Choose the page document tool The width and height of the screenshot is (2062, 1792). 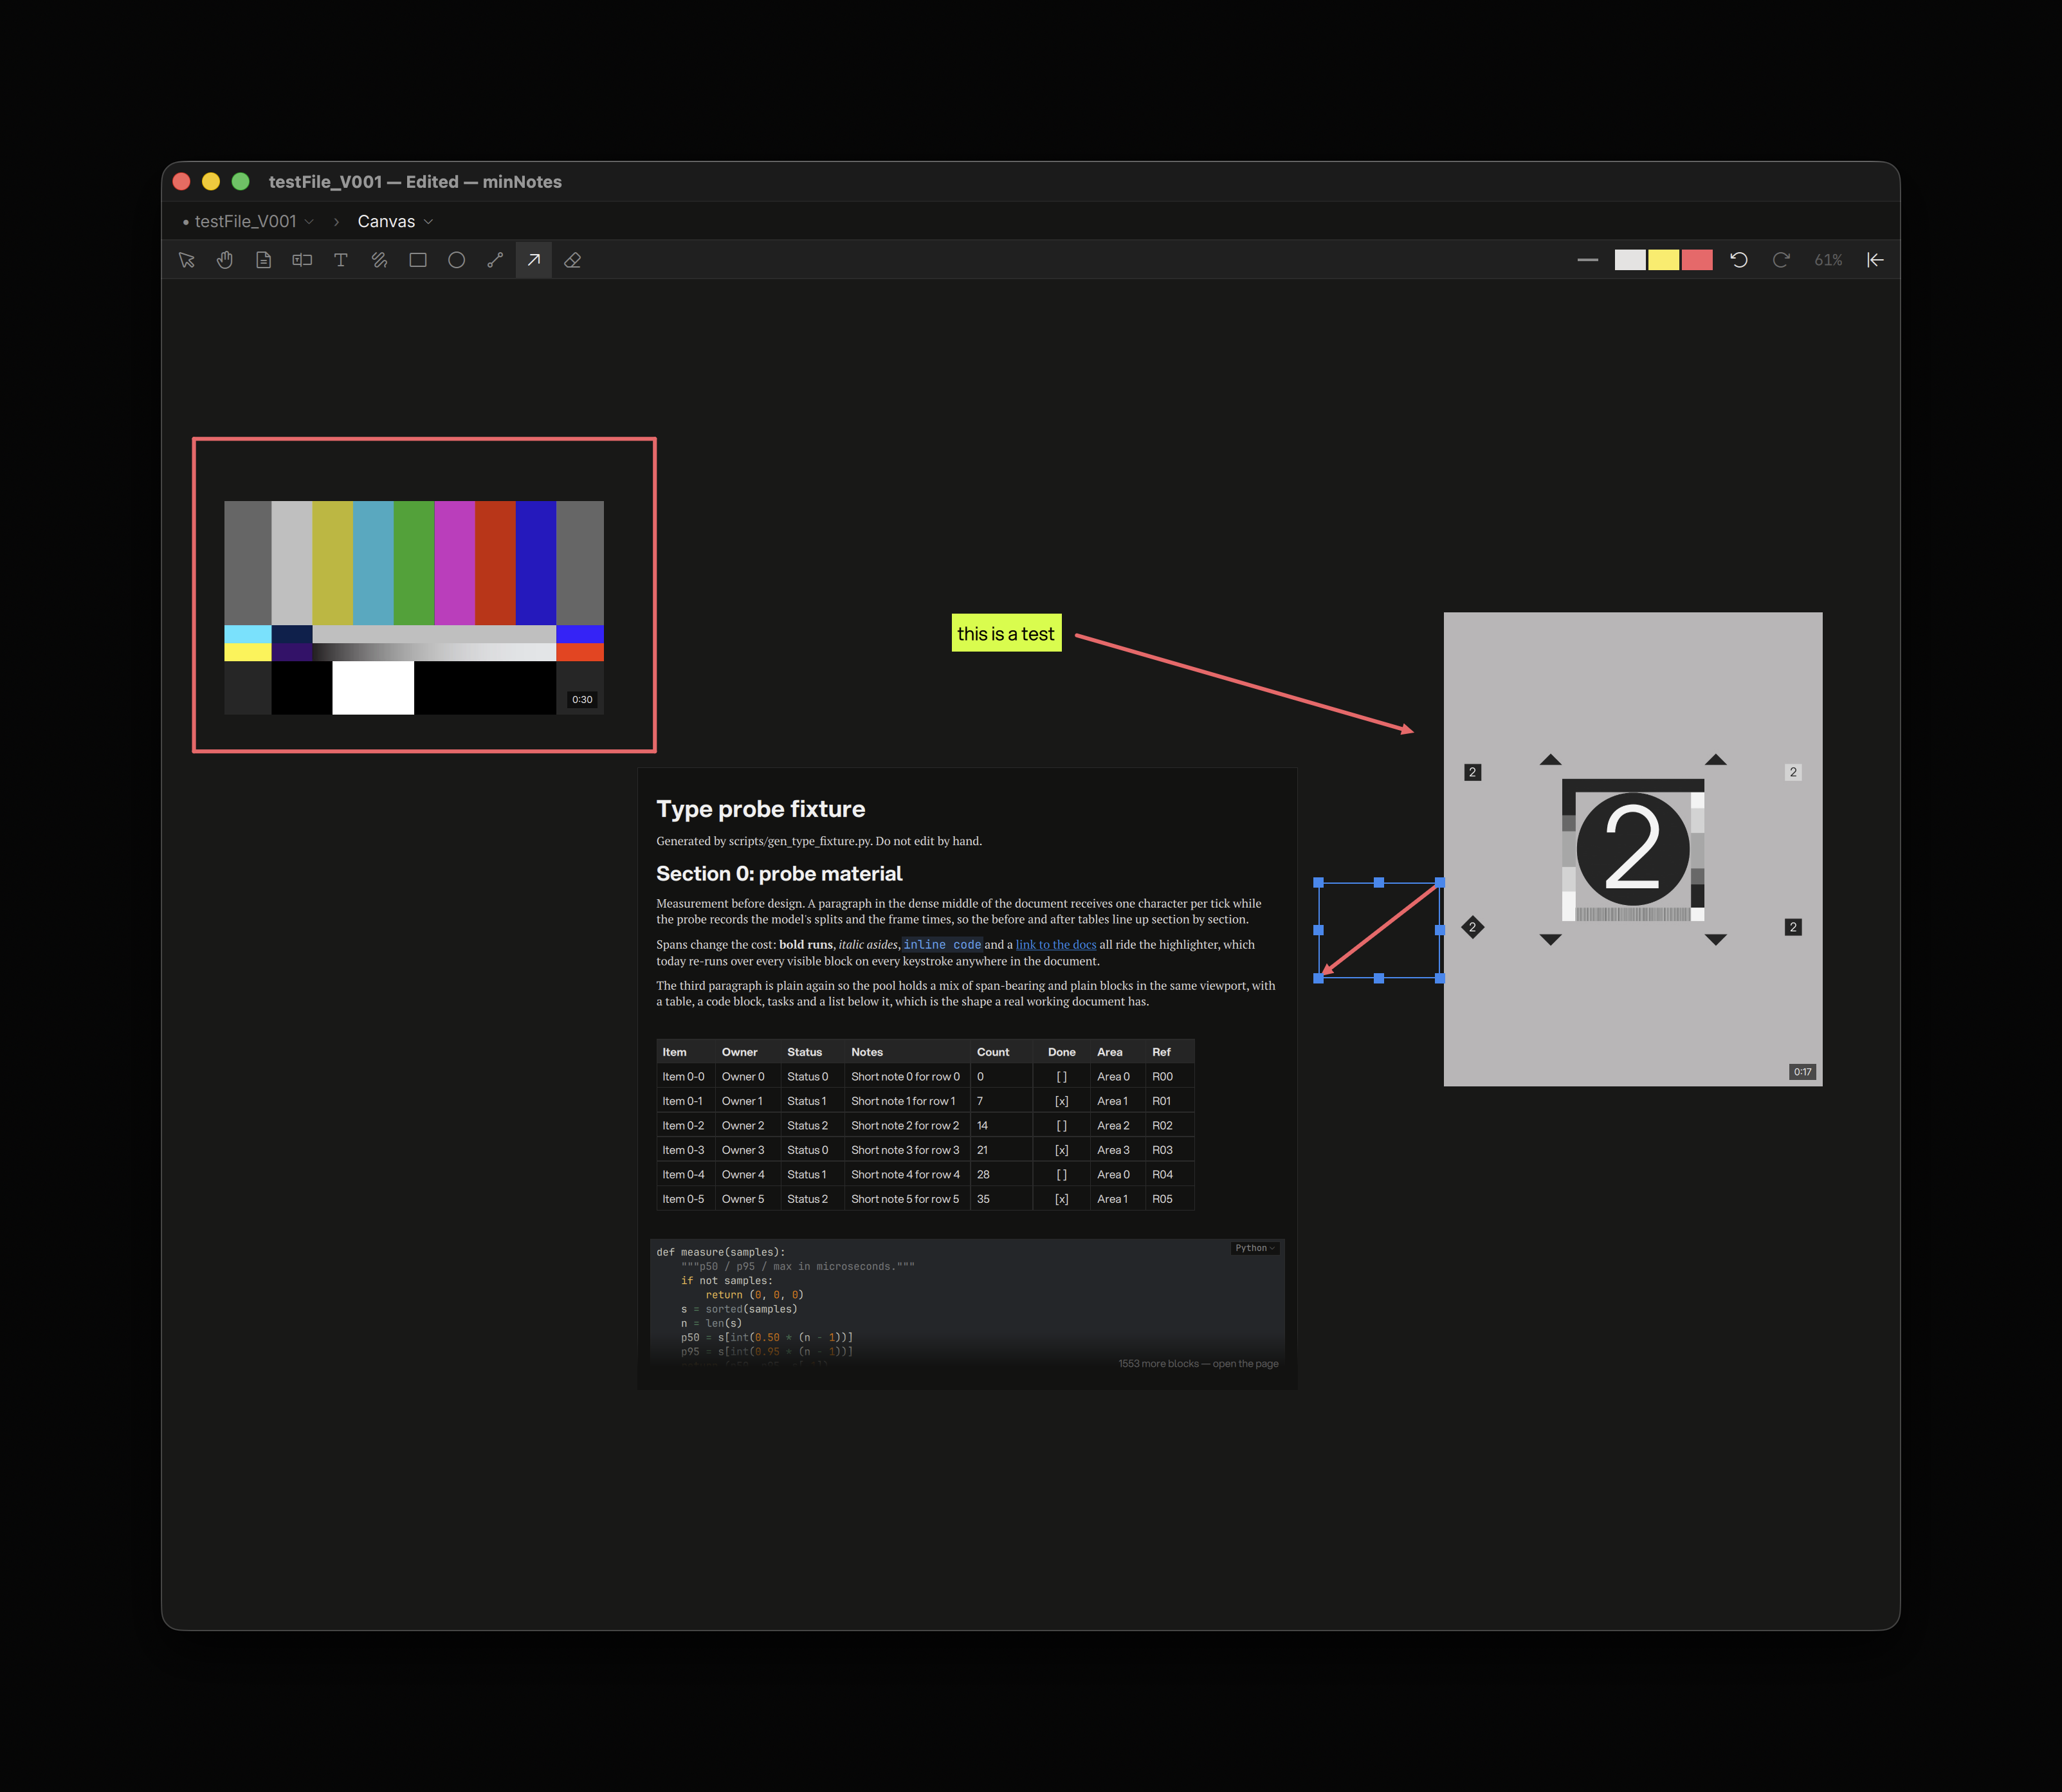point(263,260)
